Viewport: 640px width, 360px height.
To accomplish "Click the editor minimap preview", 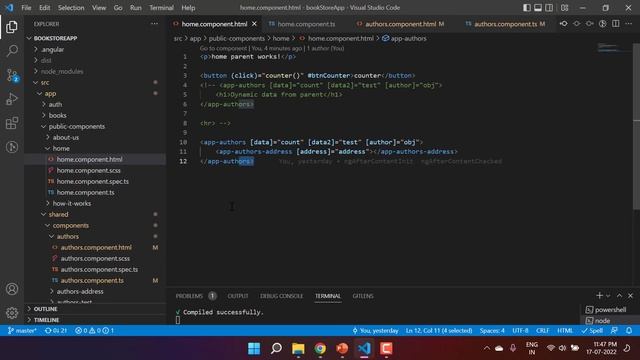I will pyautogui.click(x=612, y=47).
